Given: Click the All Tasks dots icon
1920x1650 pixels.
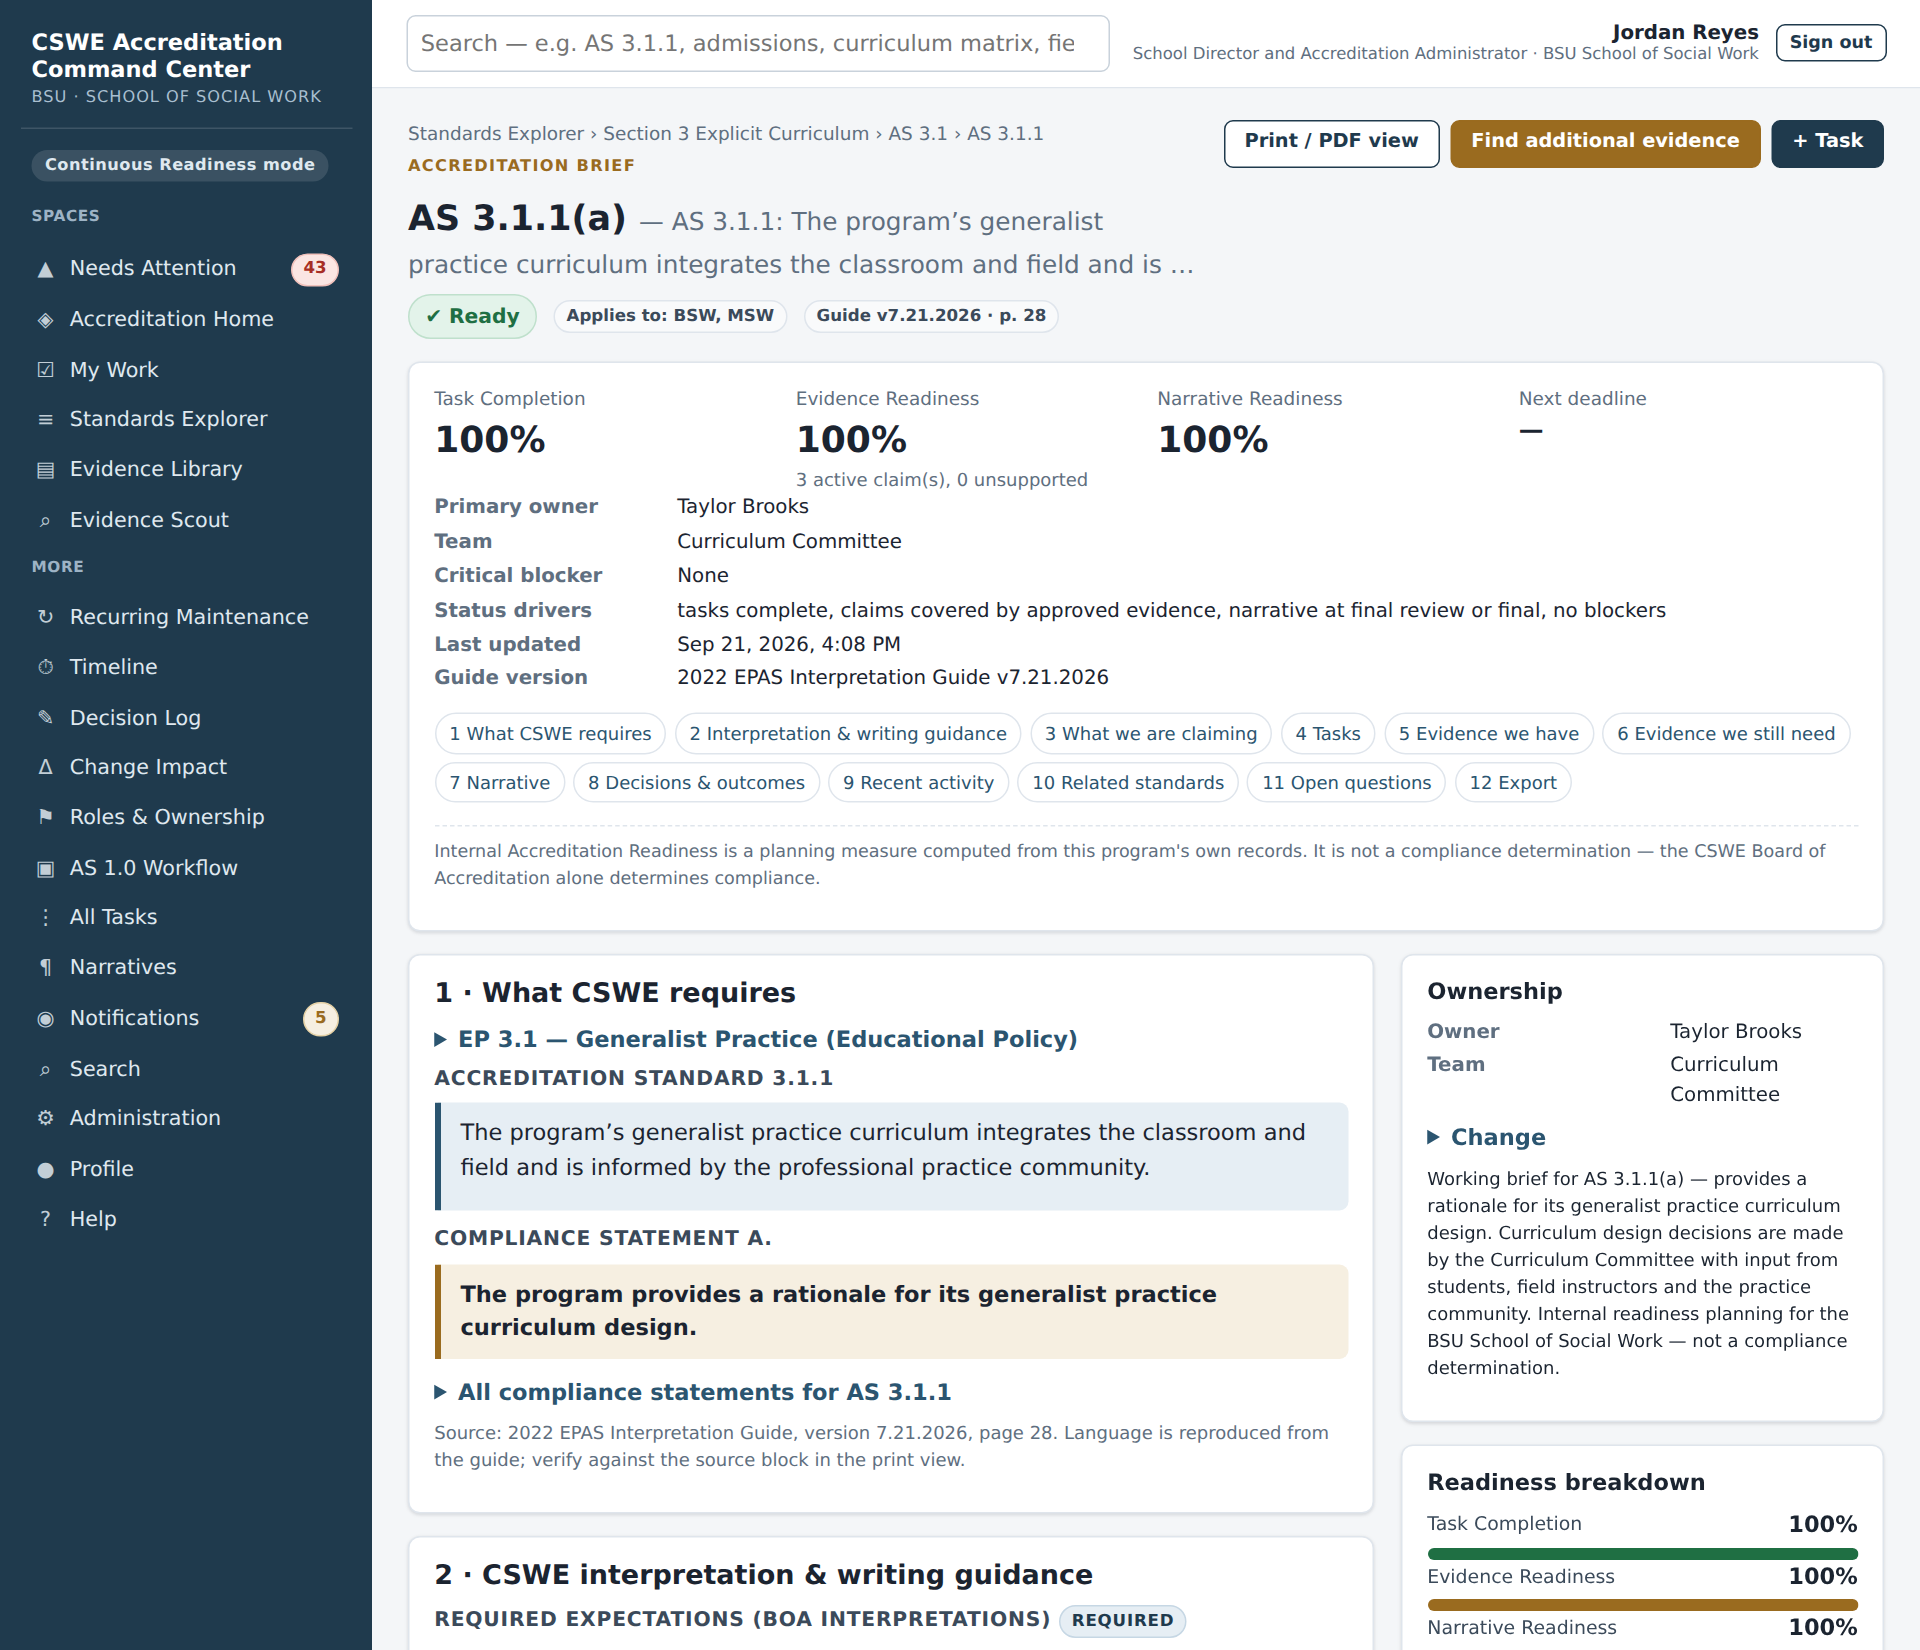Looking at the screenshot, I should coord(45,917).
